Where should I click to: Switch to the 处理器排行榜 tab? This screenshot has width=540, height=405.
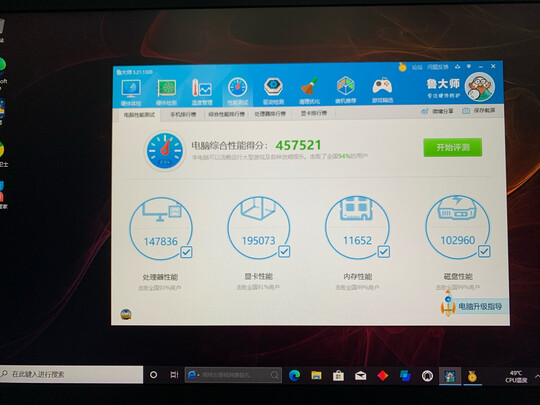click(x=270, y=113)
